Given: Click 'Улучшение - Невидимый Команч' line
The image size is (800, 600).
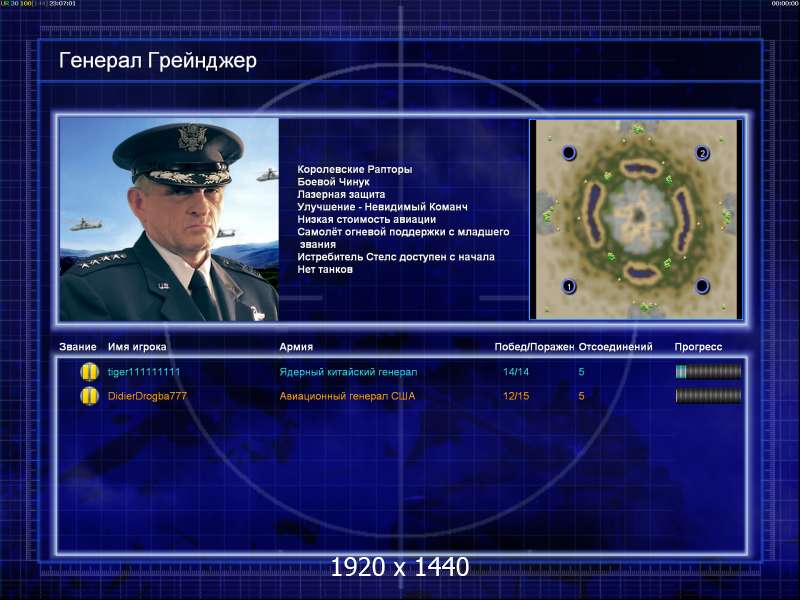Looking at the screenshot, I should [382, 207].
